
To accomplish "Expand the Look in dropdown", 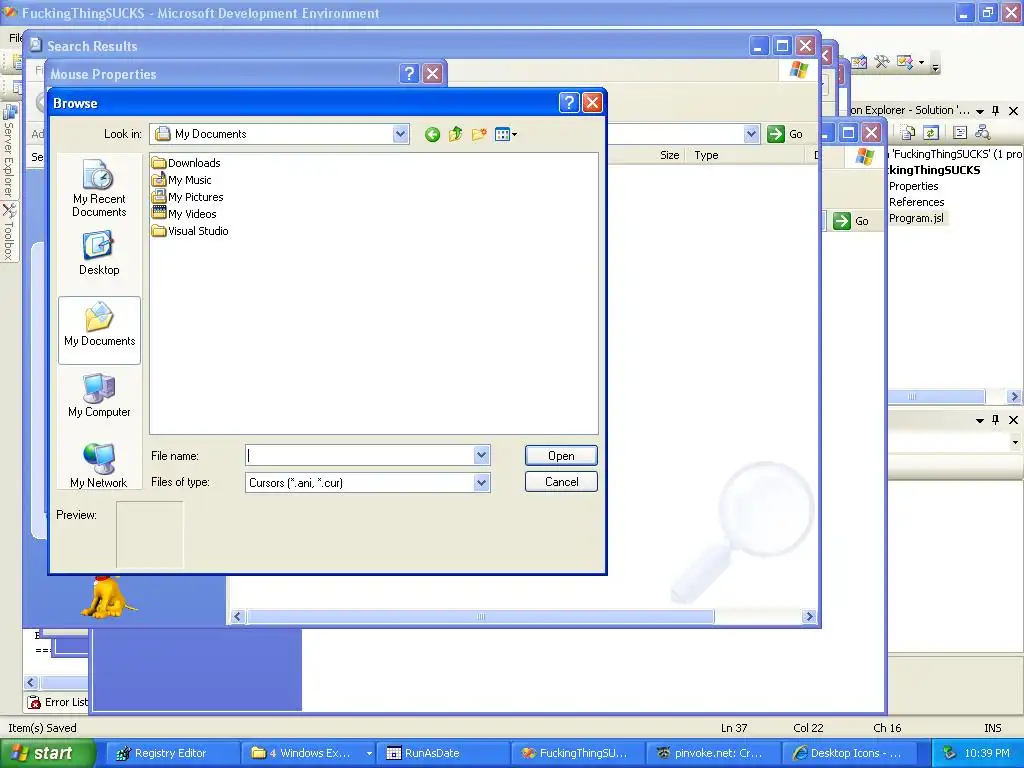I will coord(400,134).
